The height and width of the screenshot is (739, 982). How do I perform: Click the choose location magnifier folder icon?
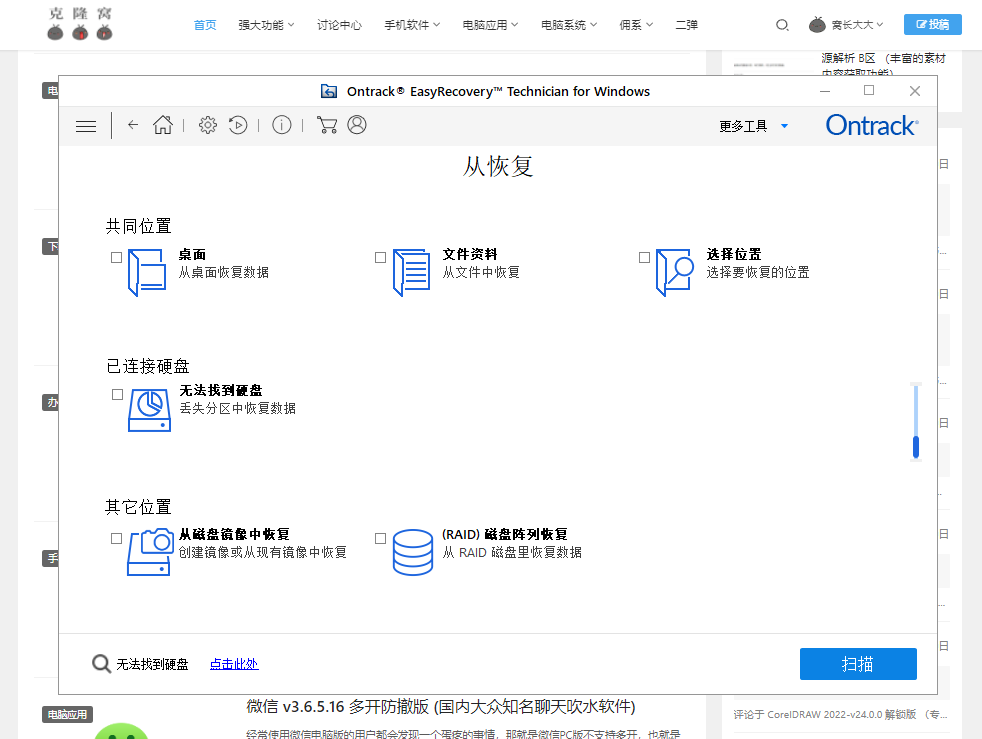[675, 272]
